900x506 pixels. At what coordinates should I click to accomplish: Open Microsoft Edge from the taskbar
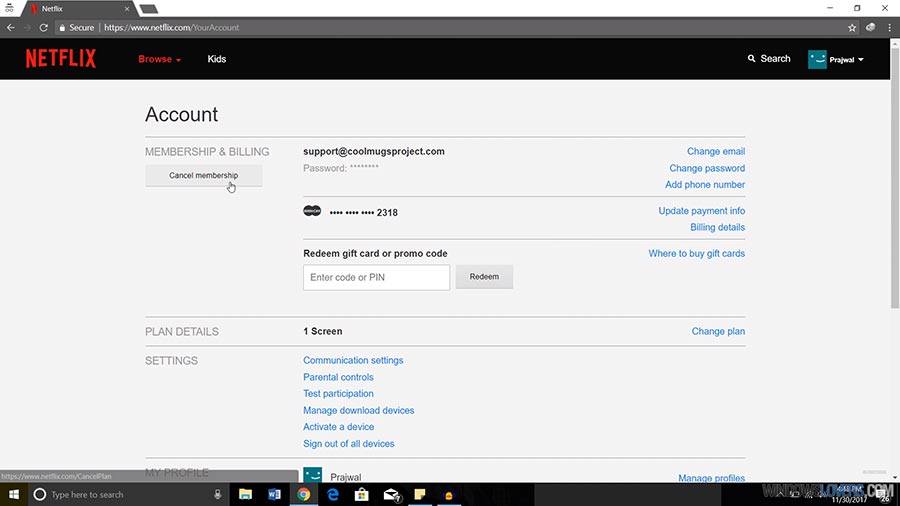pos(333,494)
